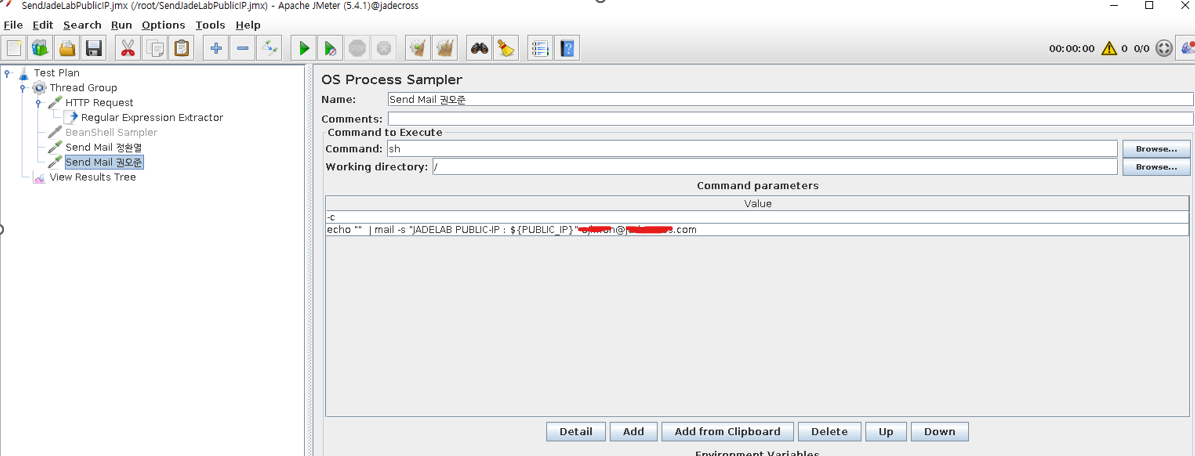Click Browse button next to Working directory
Viewport: 1195px width, 456px height.
pos(1156,166)
